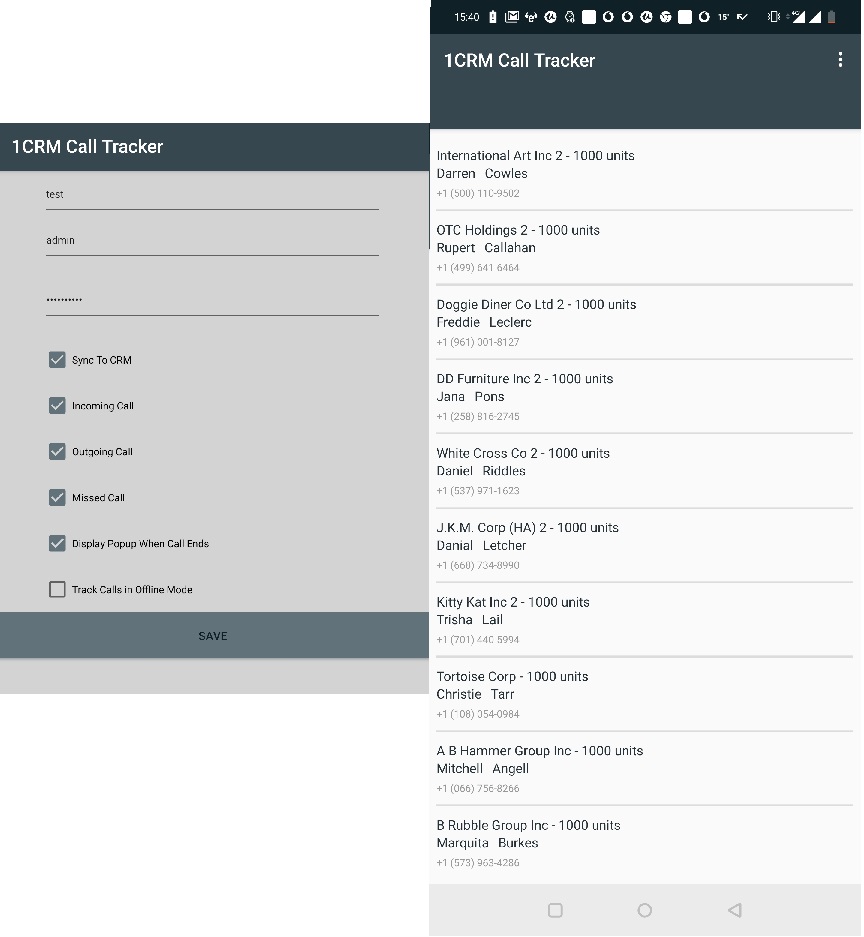Click the phone number under Freddie Leclerc
864x937 pixels.
point(477,342)
